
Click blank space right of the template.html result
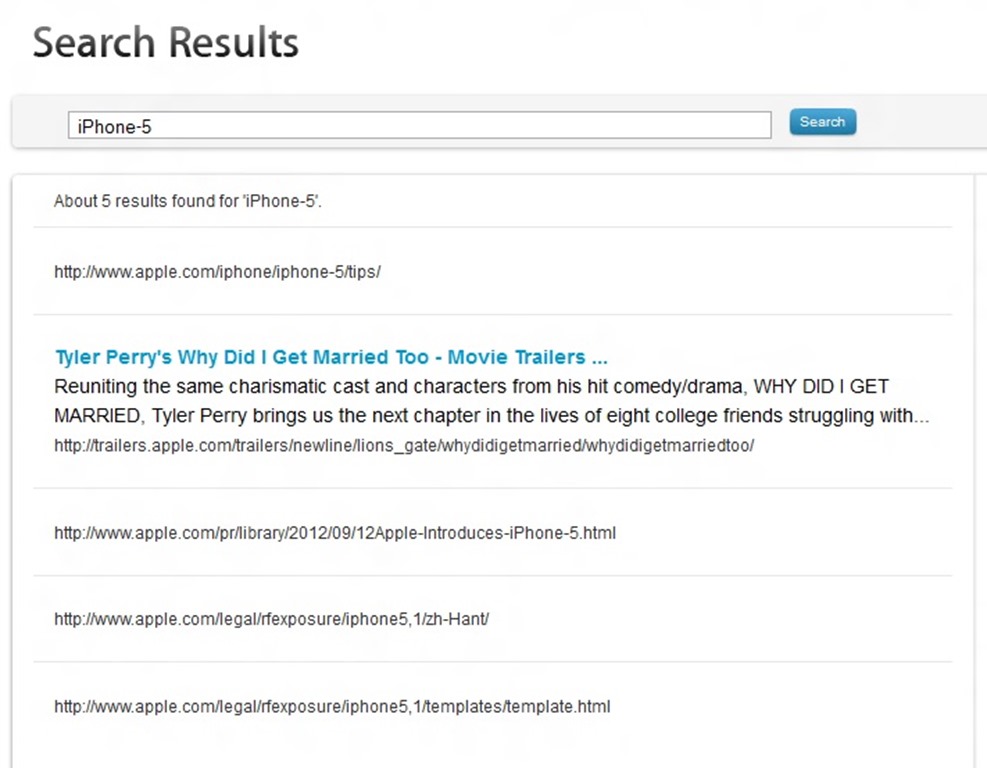[780, 707]
